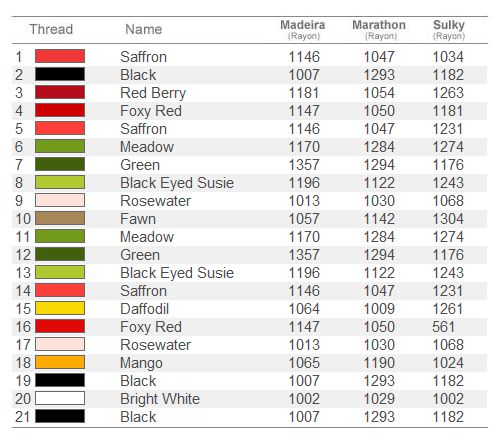500x438 pixels.
Task: Click the Rosewater swatch in row 9
Action: point(60,200)
